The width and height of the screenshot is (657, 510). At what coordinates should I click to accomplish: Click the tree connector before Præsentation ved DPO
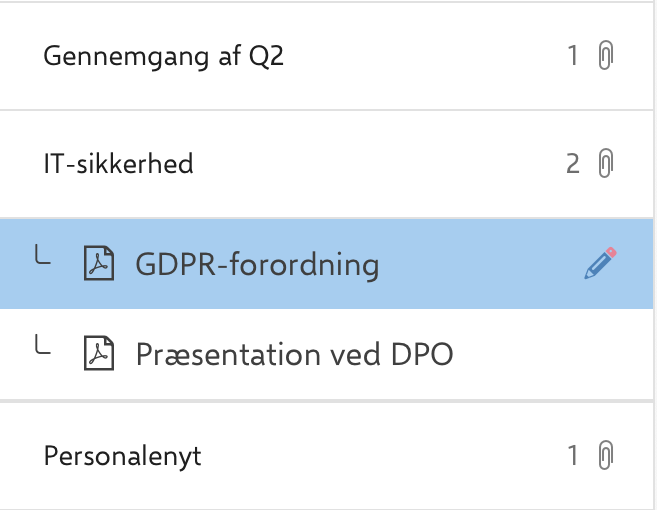[42, 348]
